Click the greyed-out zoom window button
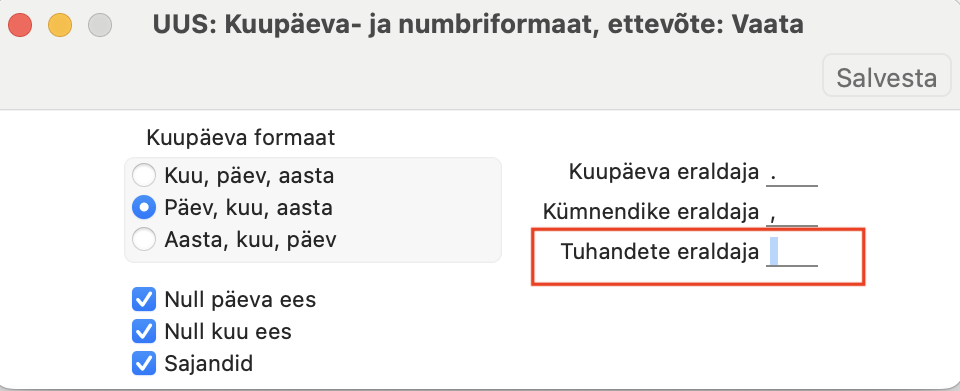Image resolution: width=960 pixels, height=391 pixels. pos(100,25)
